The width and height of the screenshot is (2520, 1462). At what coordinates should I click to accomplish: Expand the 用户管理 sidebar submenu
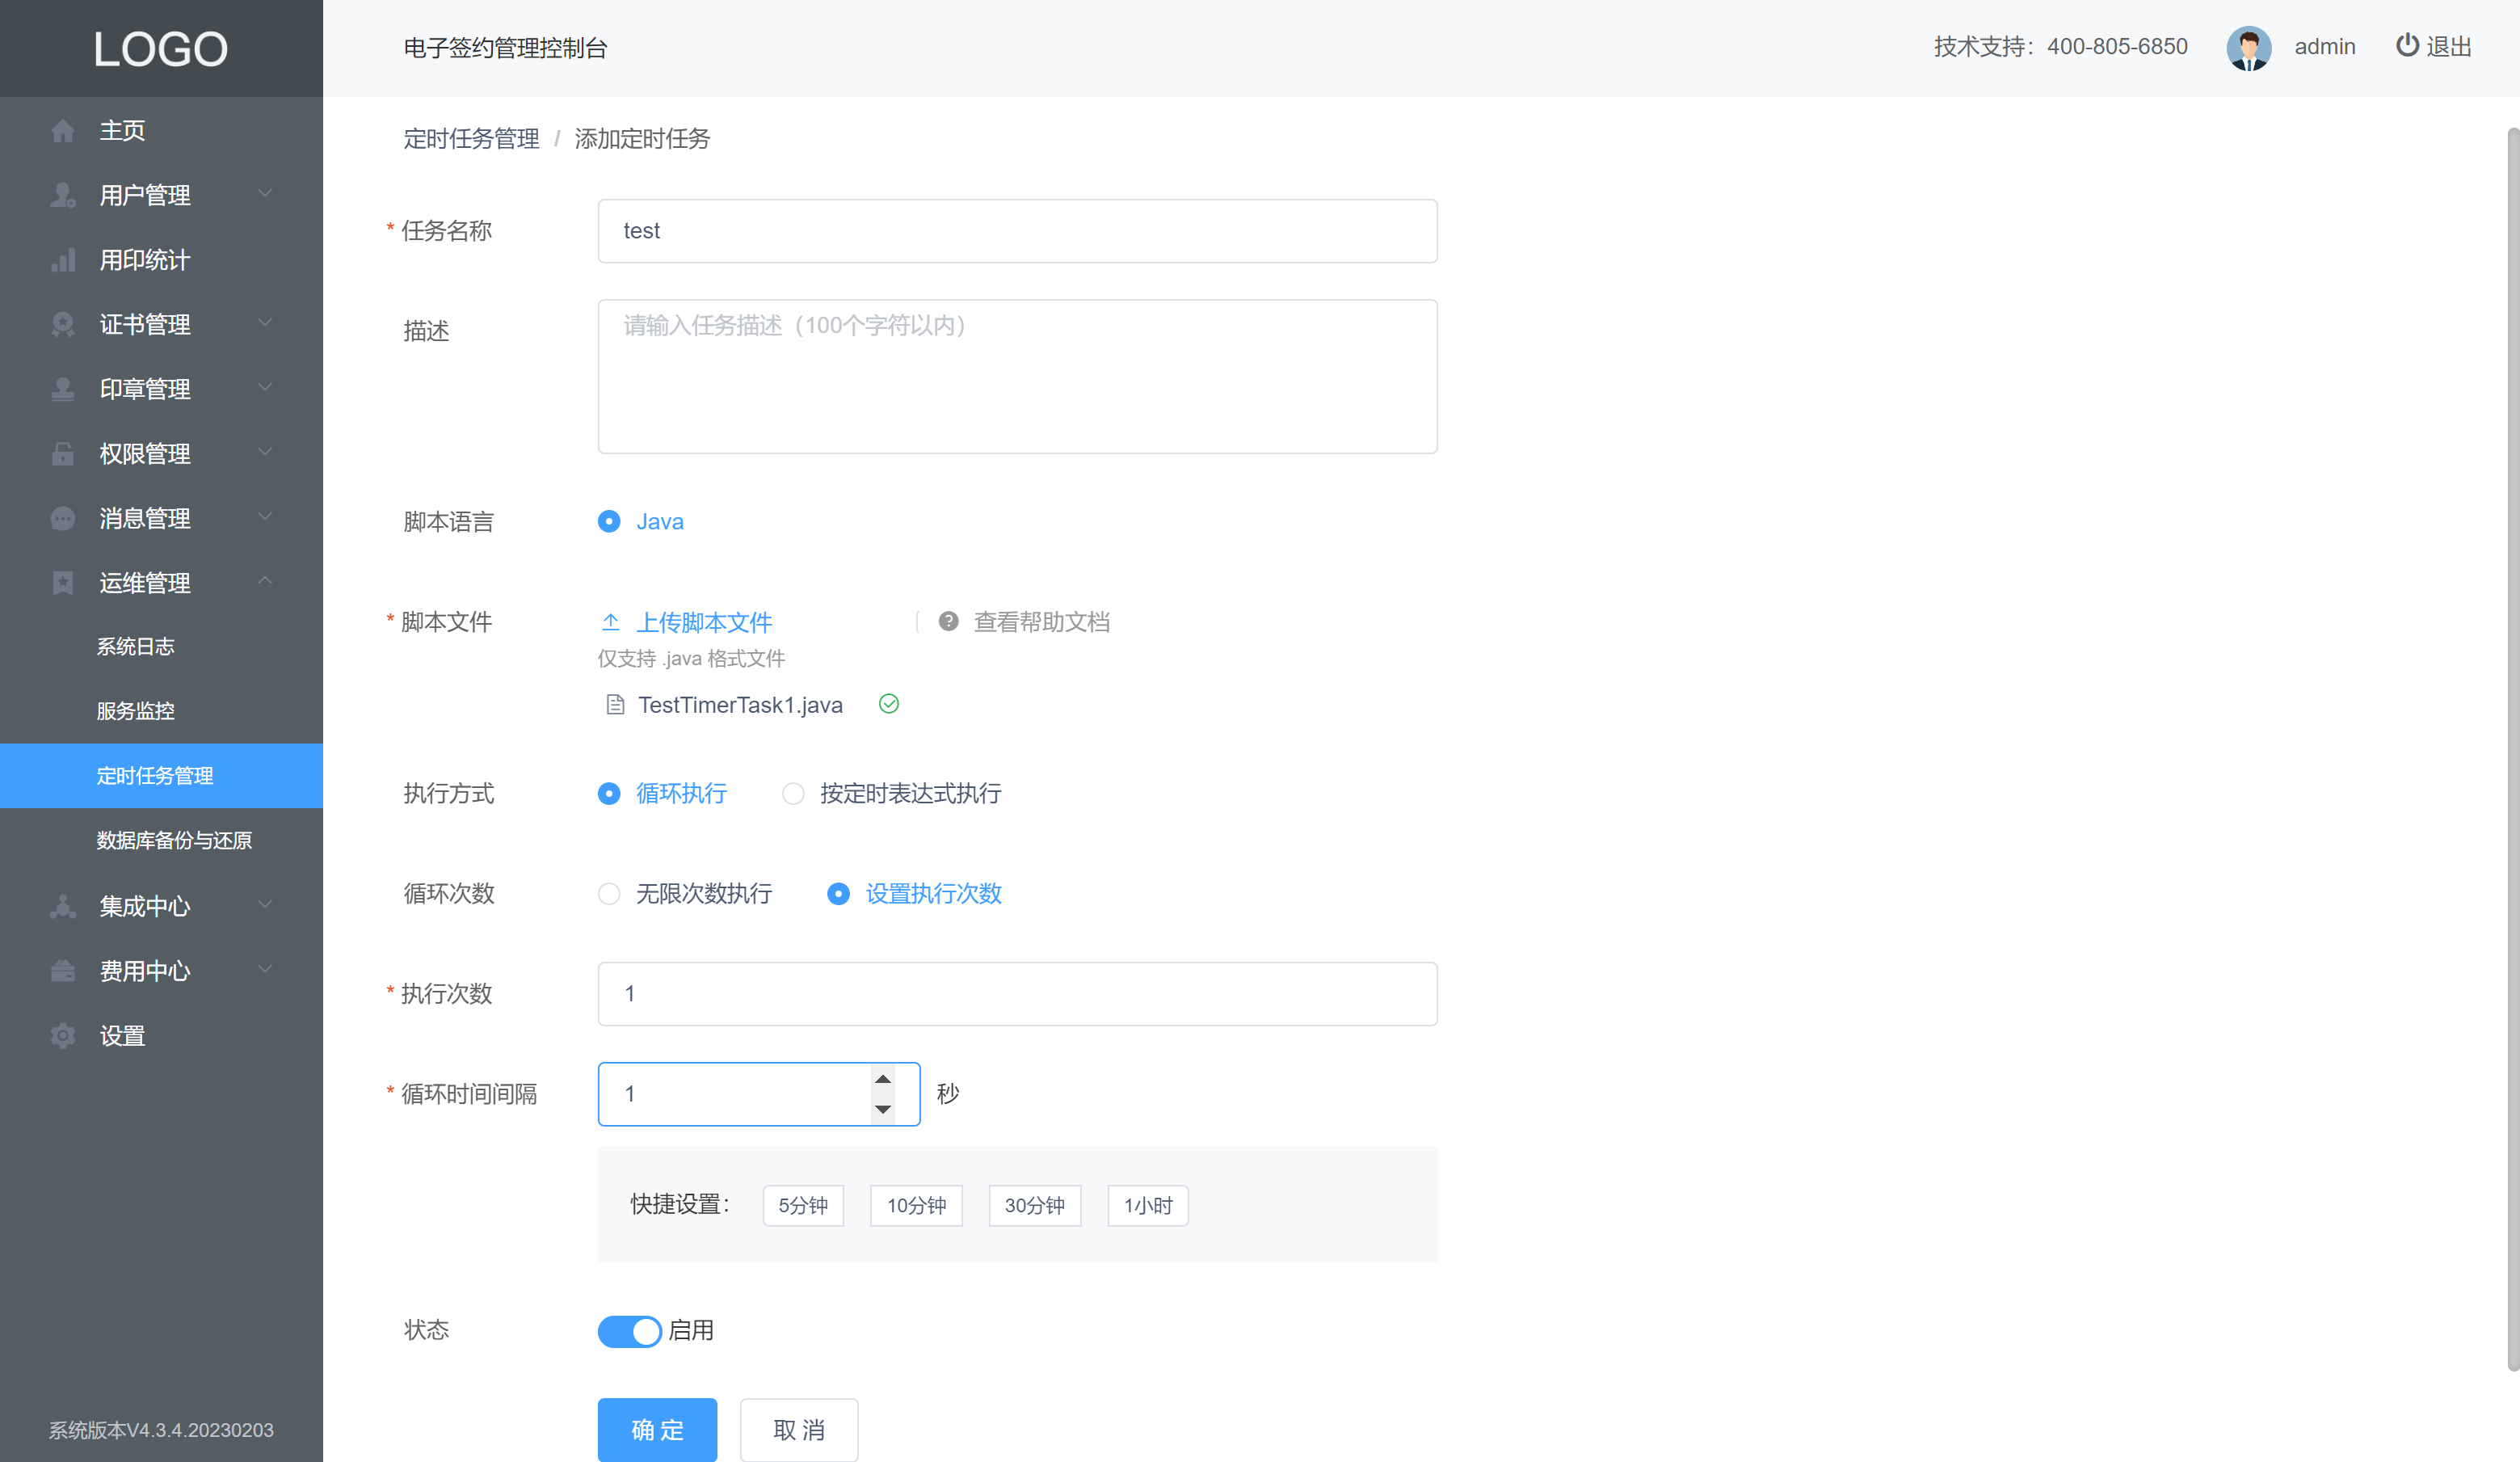click(x=265, y=194)
